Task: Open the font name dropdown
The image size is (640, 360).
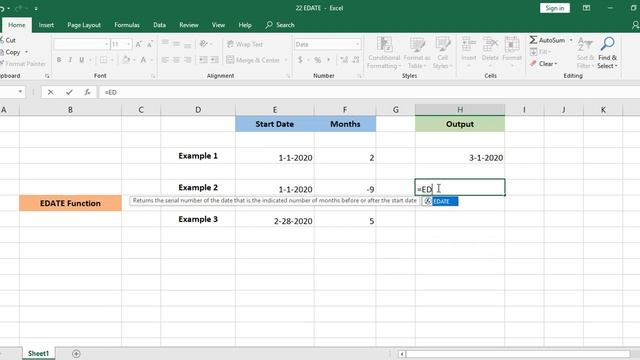Action: [107, 44]
